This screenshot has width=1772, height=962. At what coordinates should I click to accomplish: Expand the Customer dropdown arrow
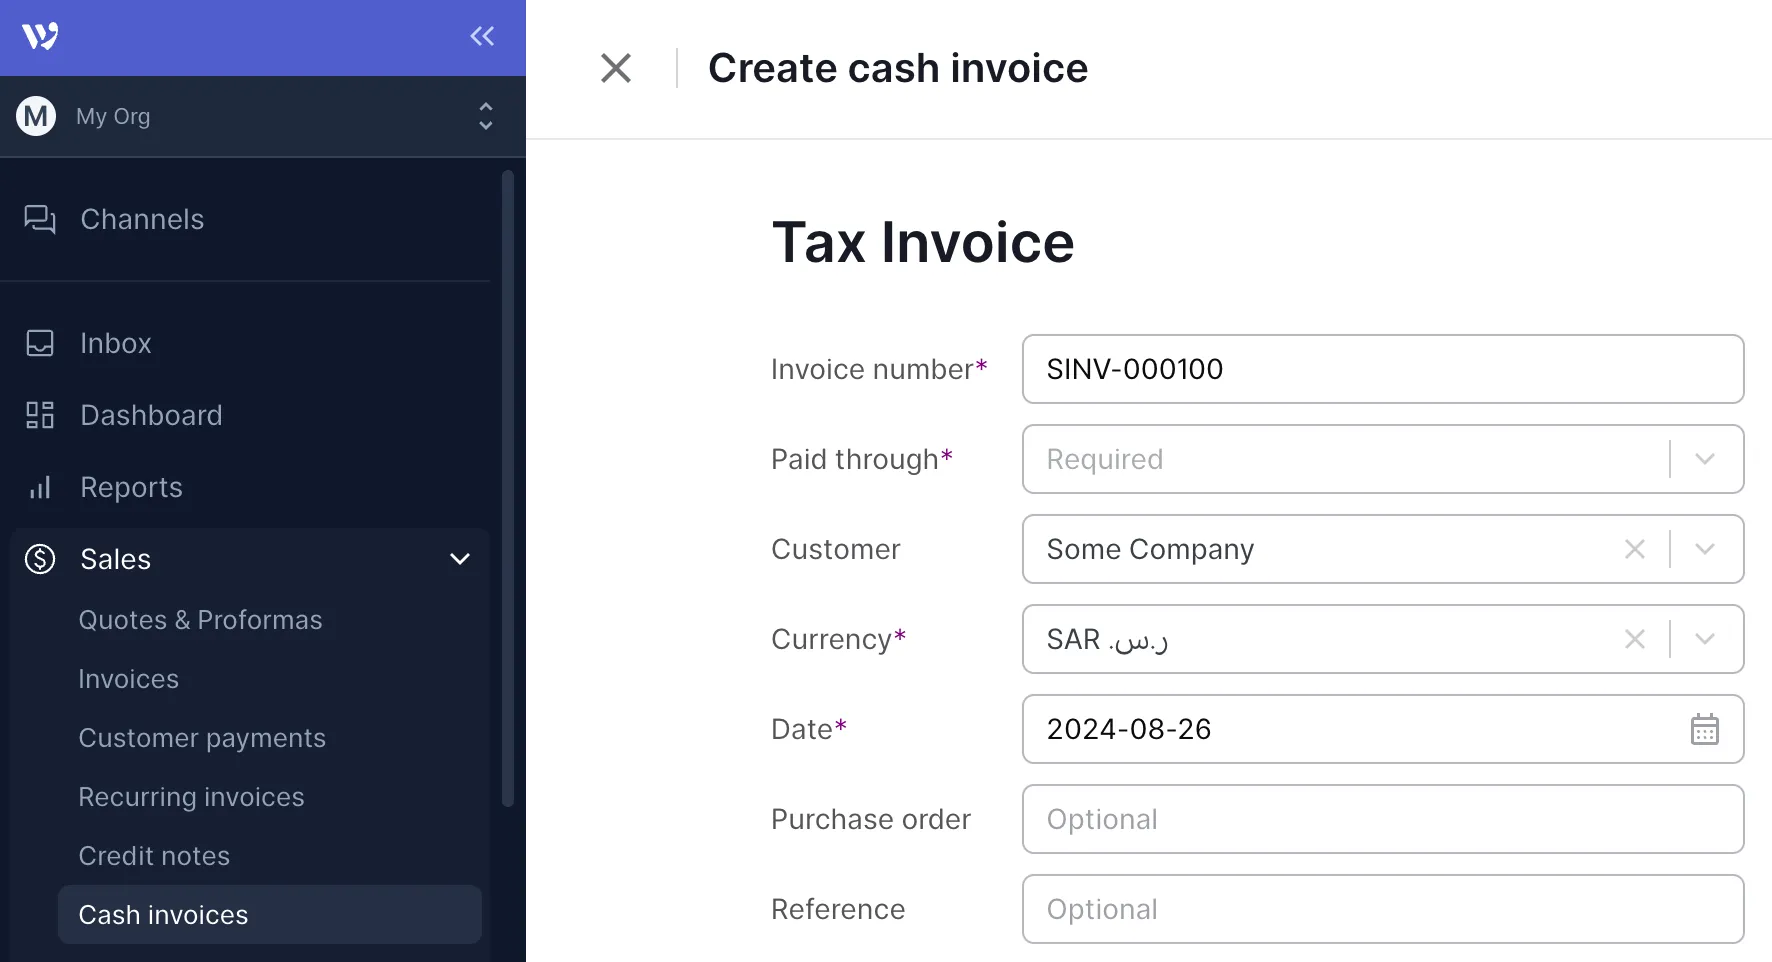point(1705,549)
